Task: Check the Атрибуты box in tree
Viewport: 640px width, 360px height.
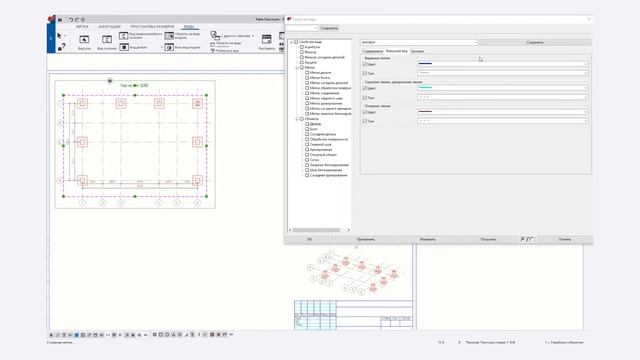Action: pos(302,47)
